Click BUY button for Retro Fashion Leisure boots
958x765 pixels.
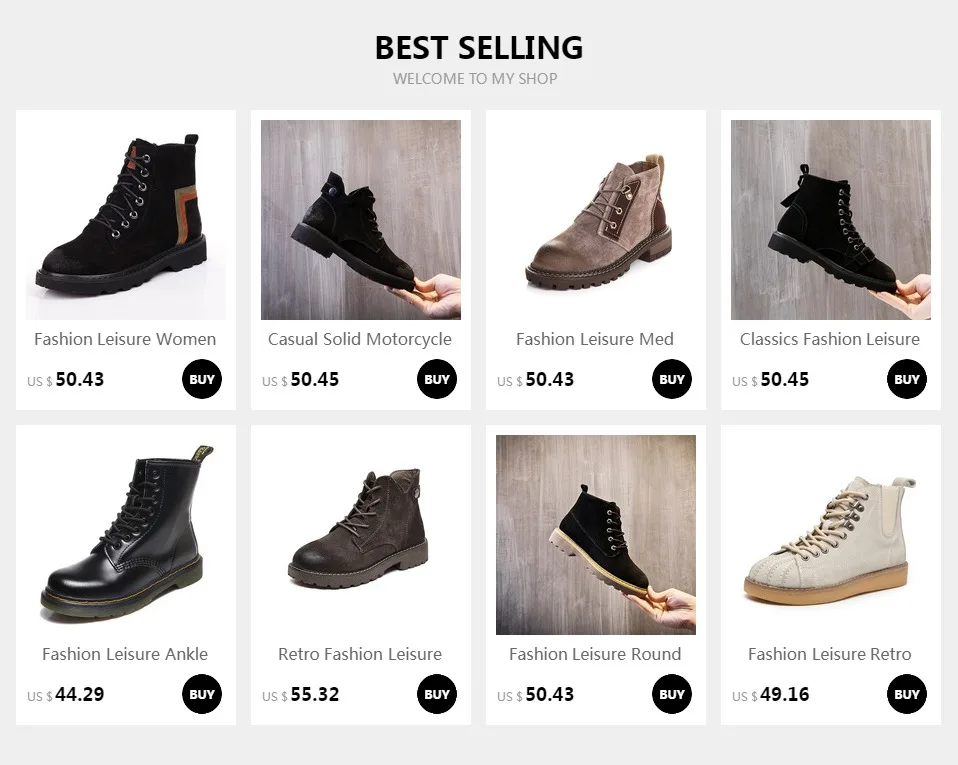click(437, 694)
